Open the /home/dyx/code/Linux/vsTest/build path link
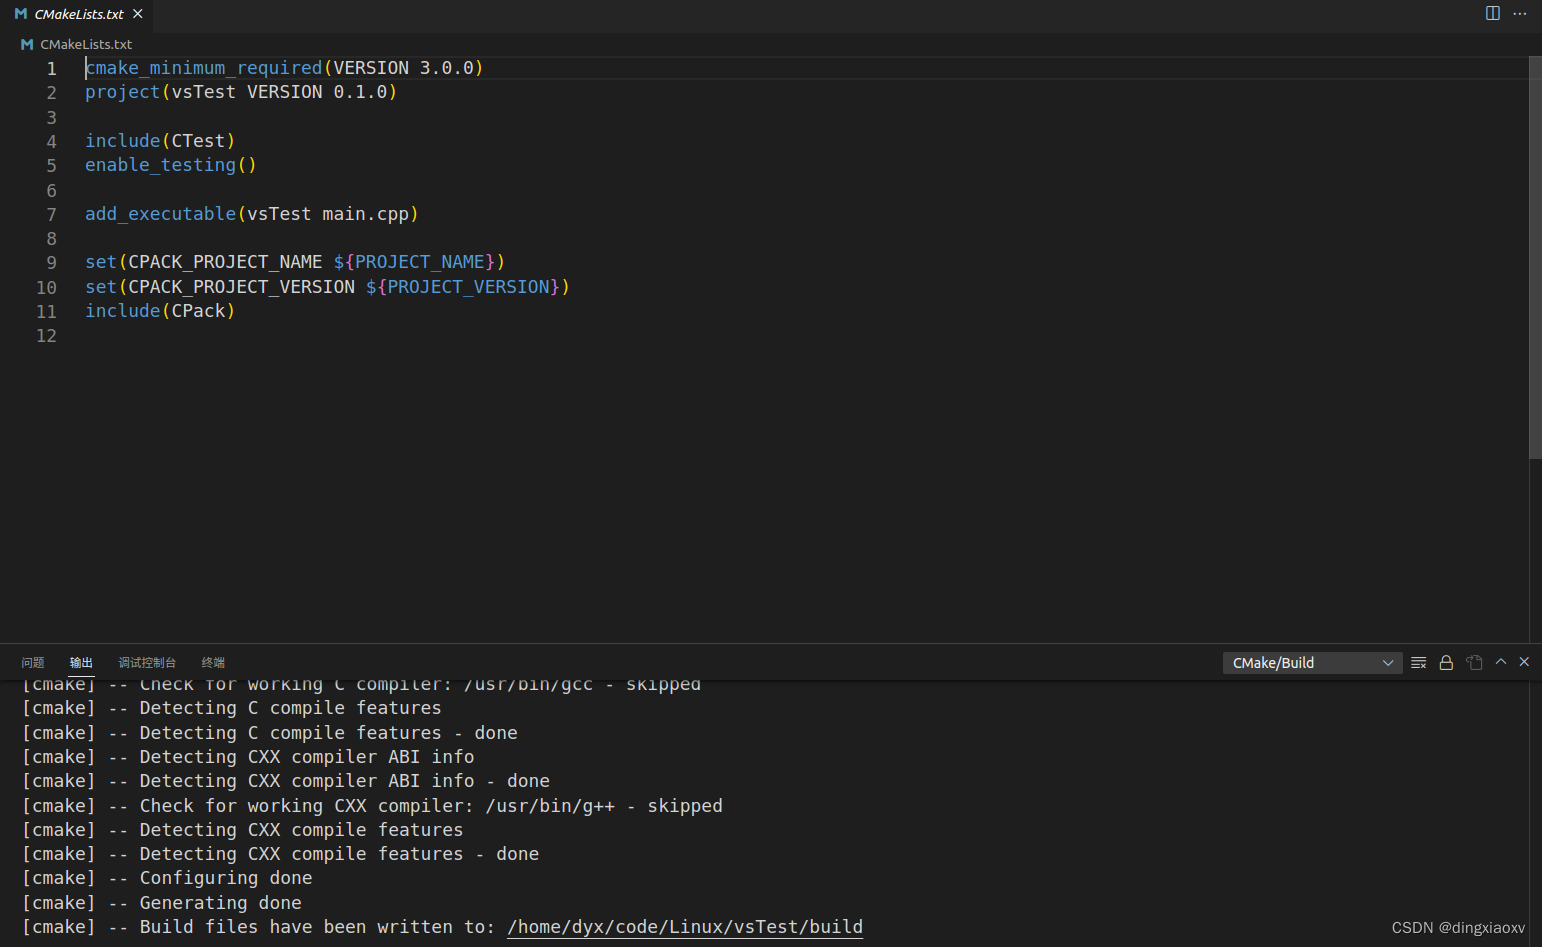The image size is (1542, 947). tap(685, 927)
